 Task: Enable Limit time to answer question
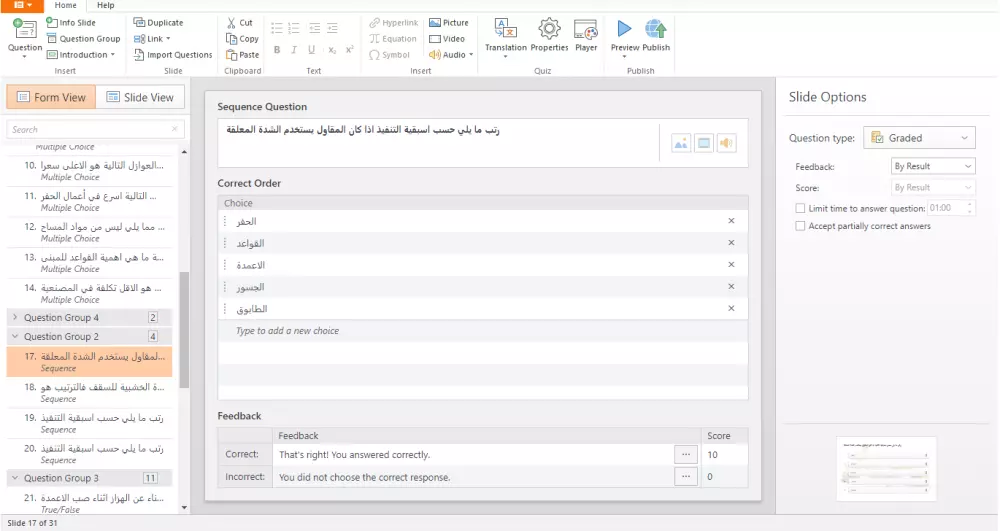click(800, 208)
